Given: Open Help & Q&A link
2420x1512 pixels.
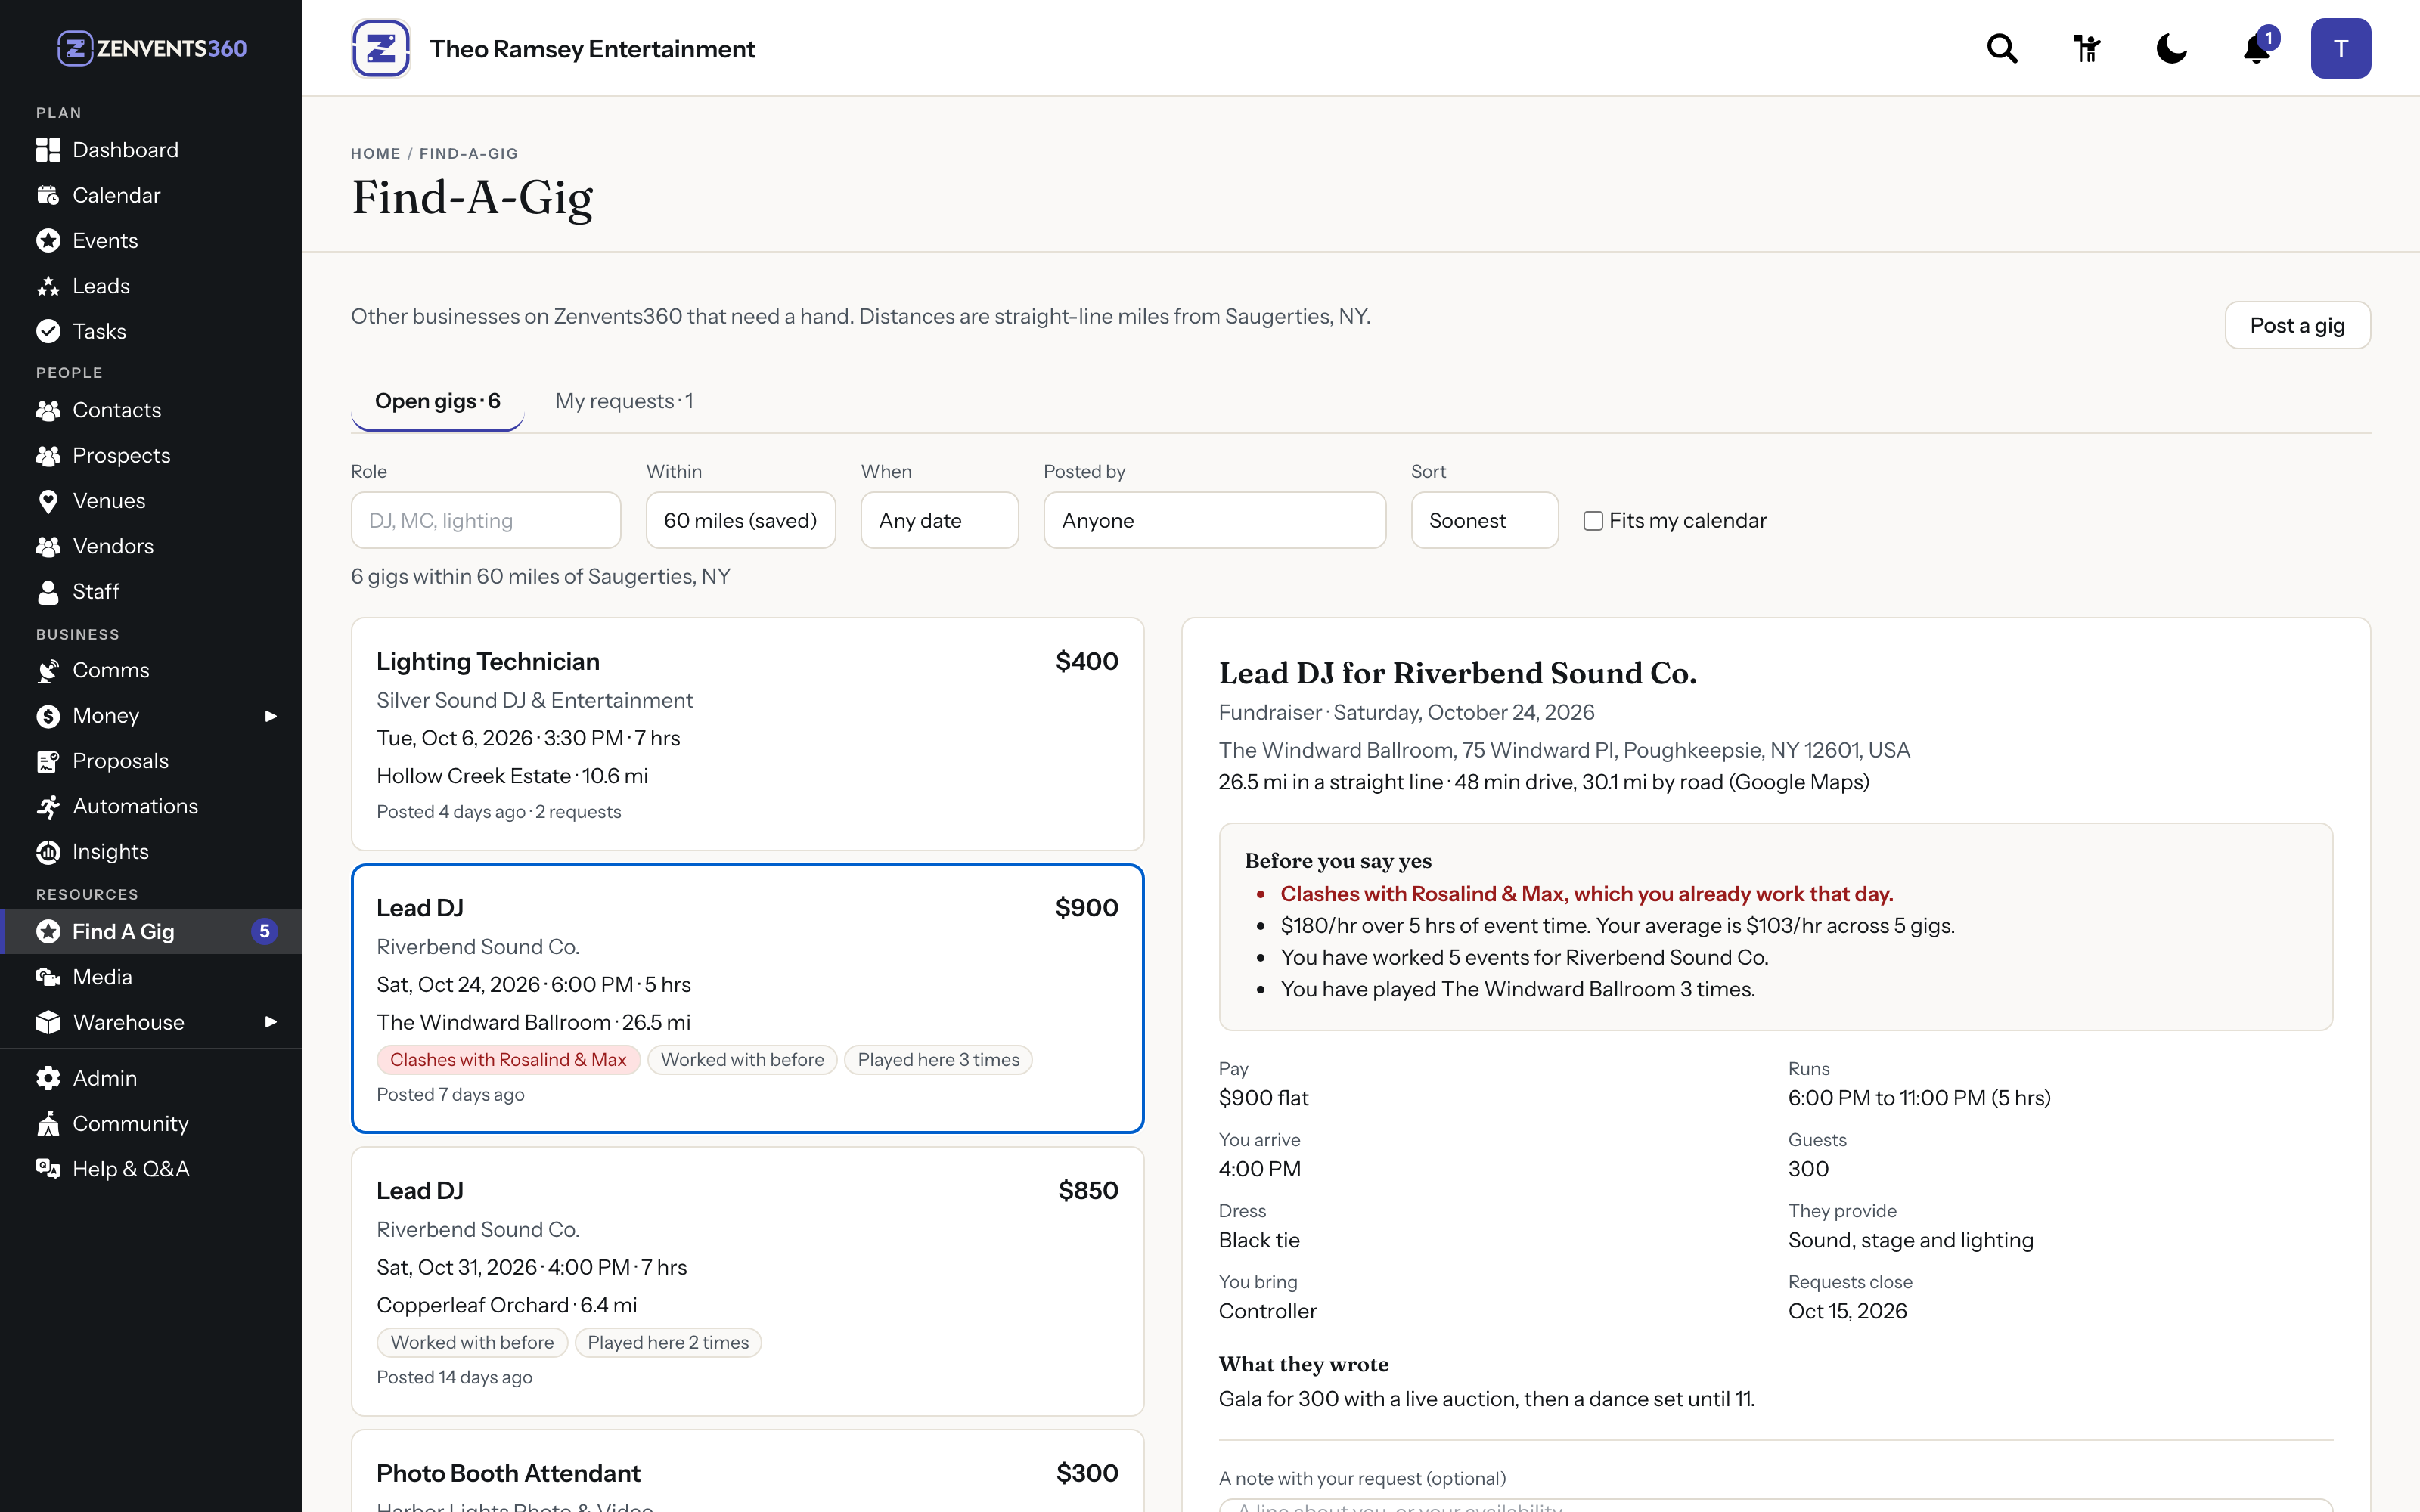Looking at the screenshot, I should tap(151, 1169).
